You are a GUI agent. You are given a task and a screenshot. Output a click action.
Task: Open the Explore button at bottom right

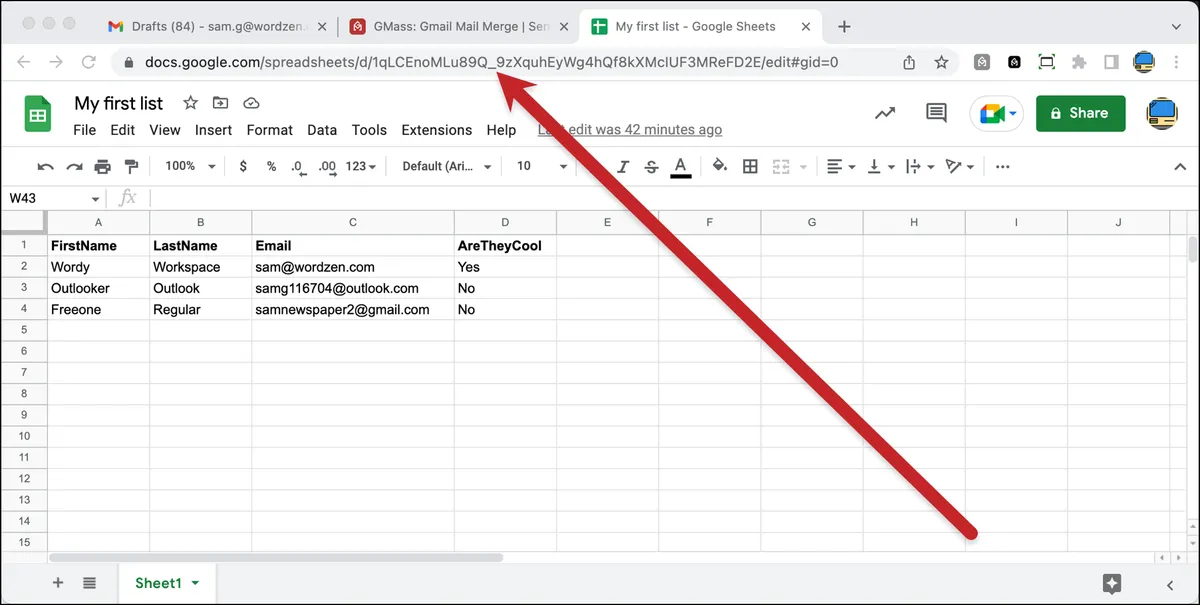click(x=1111, y=584)
